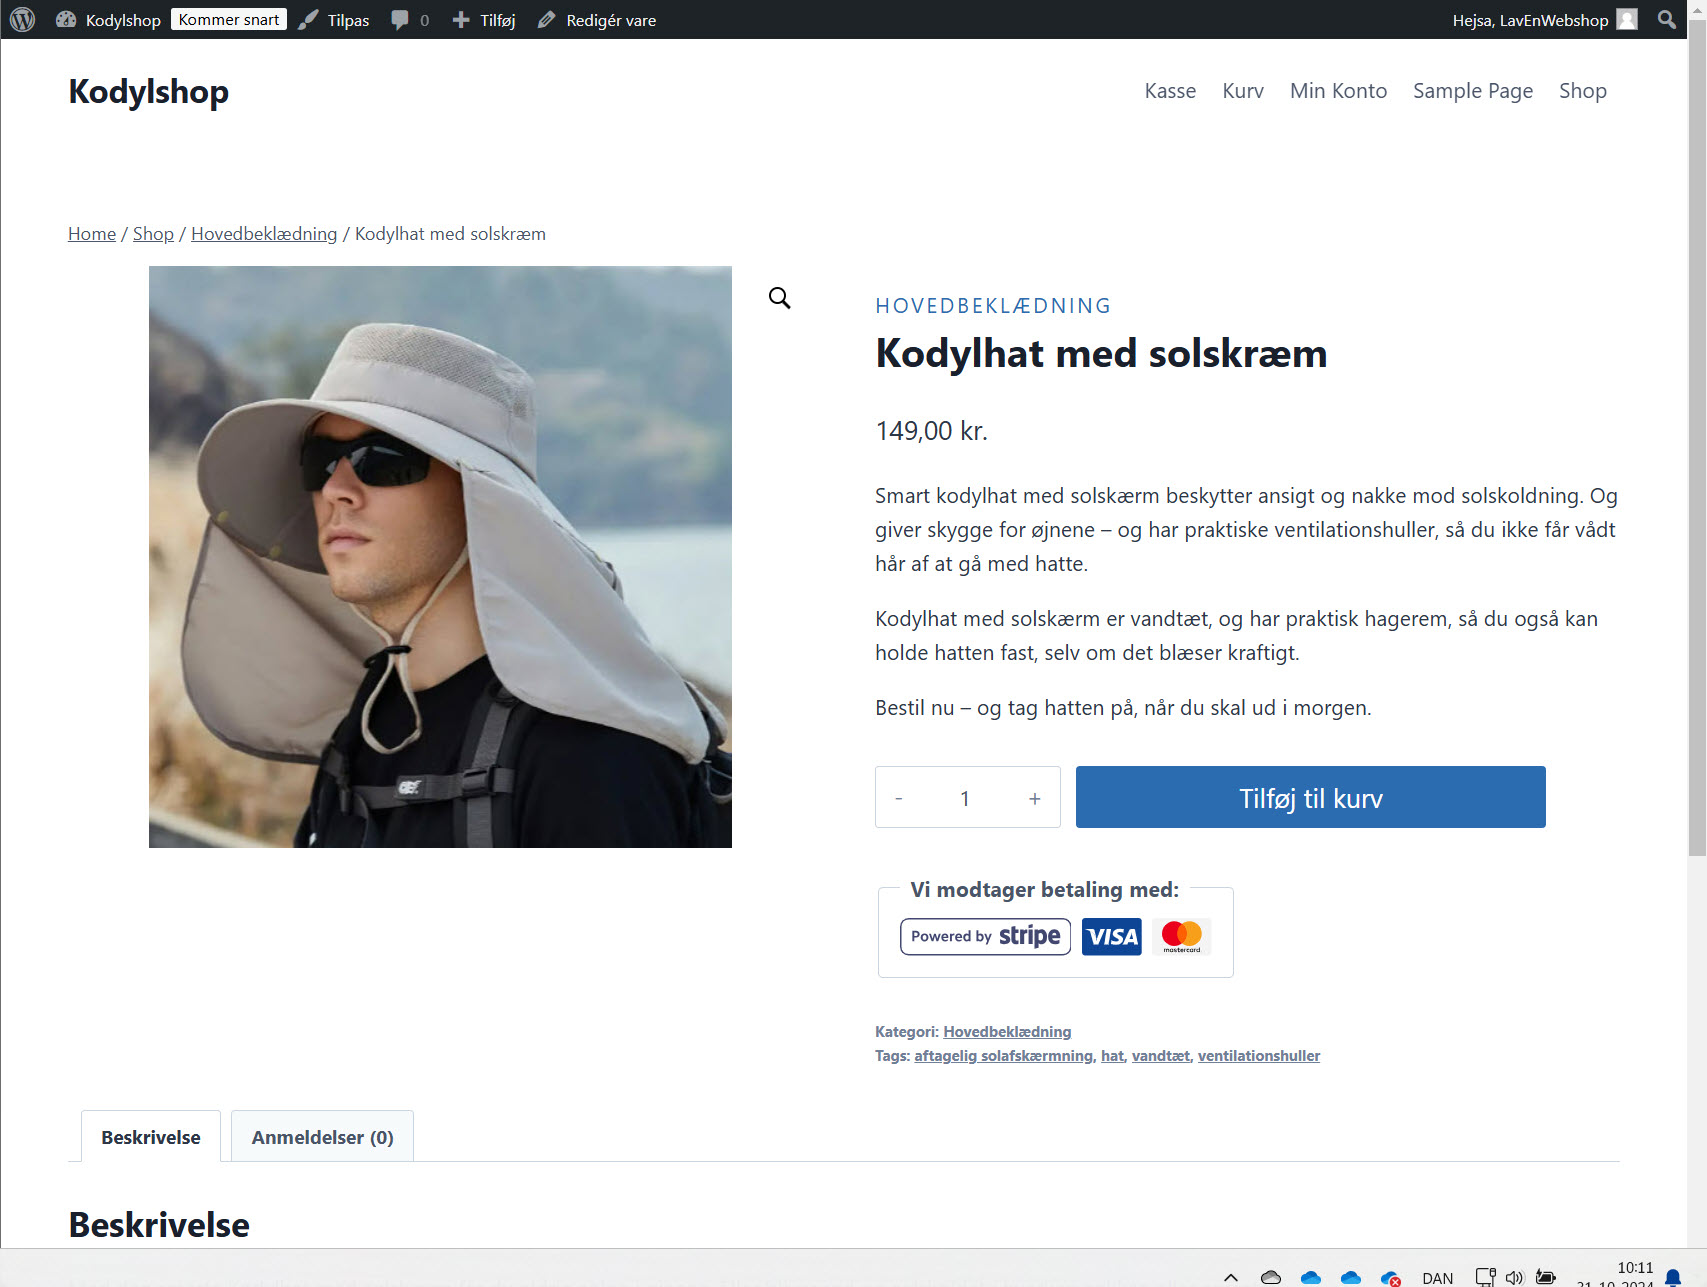Select Min Konto in navigation menu
Screen dimensions: 1707x1287
[1338, 91]
